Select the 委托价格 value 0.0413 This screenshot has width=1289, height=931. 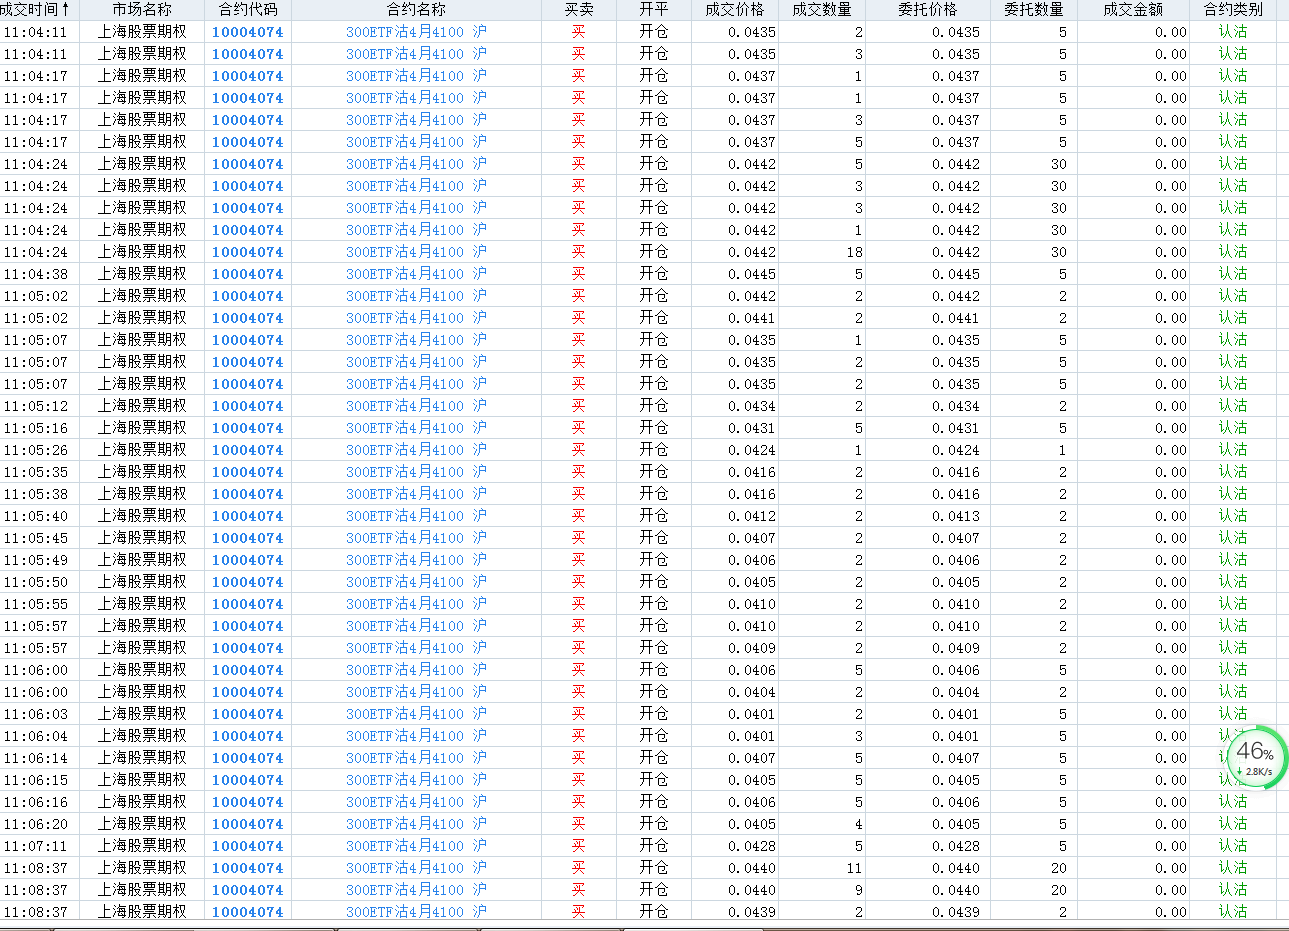[x=956, y=516]
